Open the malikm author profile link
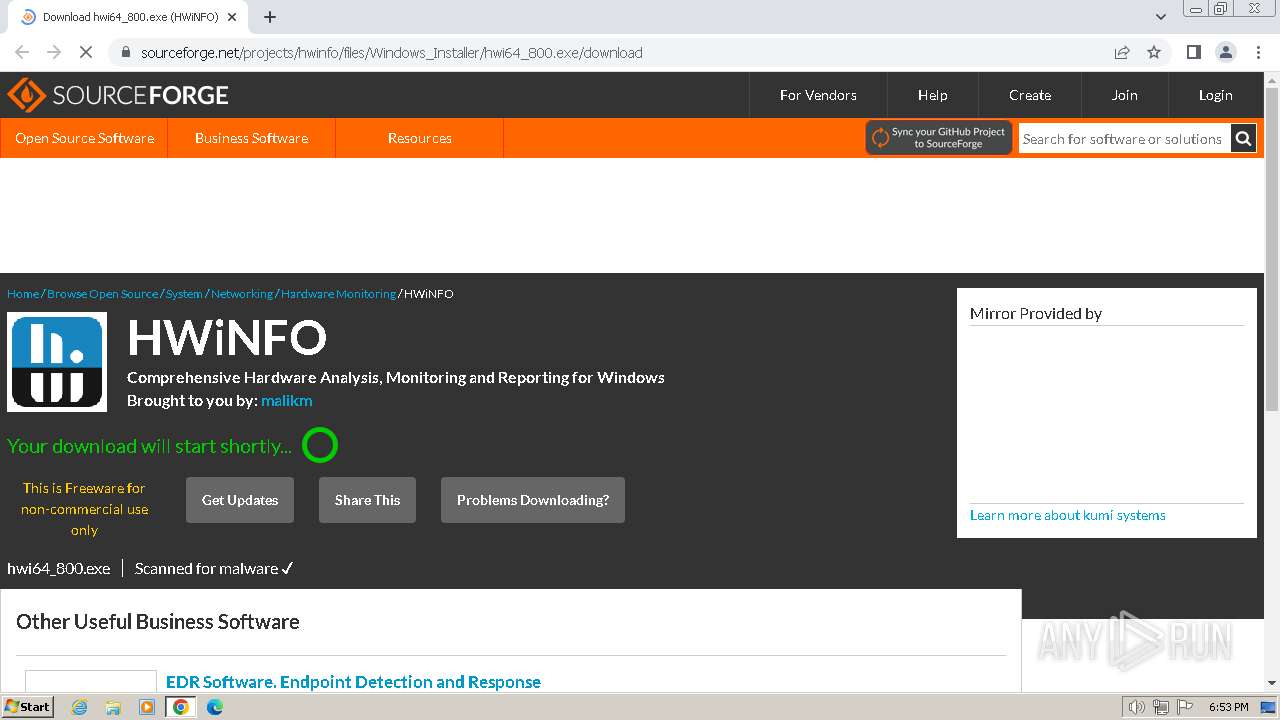 click(x=287, y=401)
